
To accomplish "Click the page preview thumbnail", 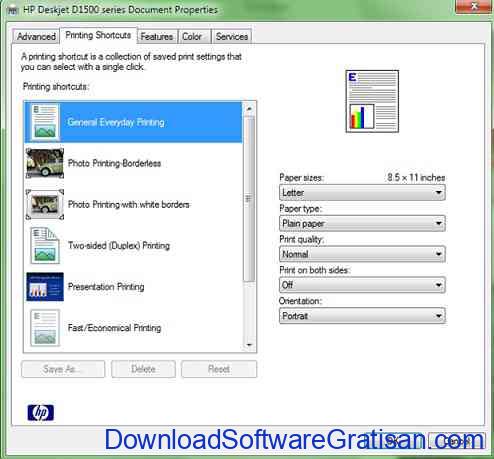I will coord(372,101).
